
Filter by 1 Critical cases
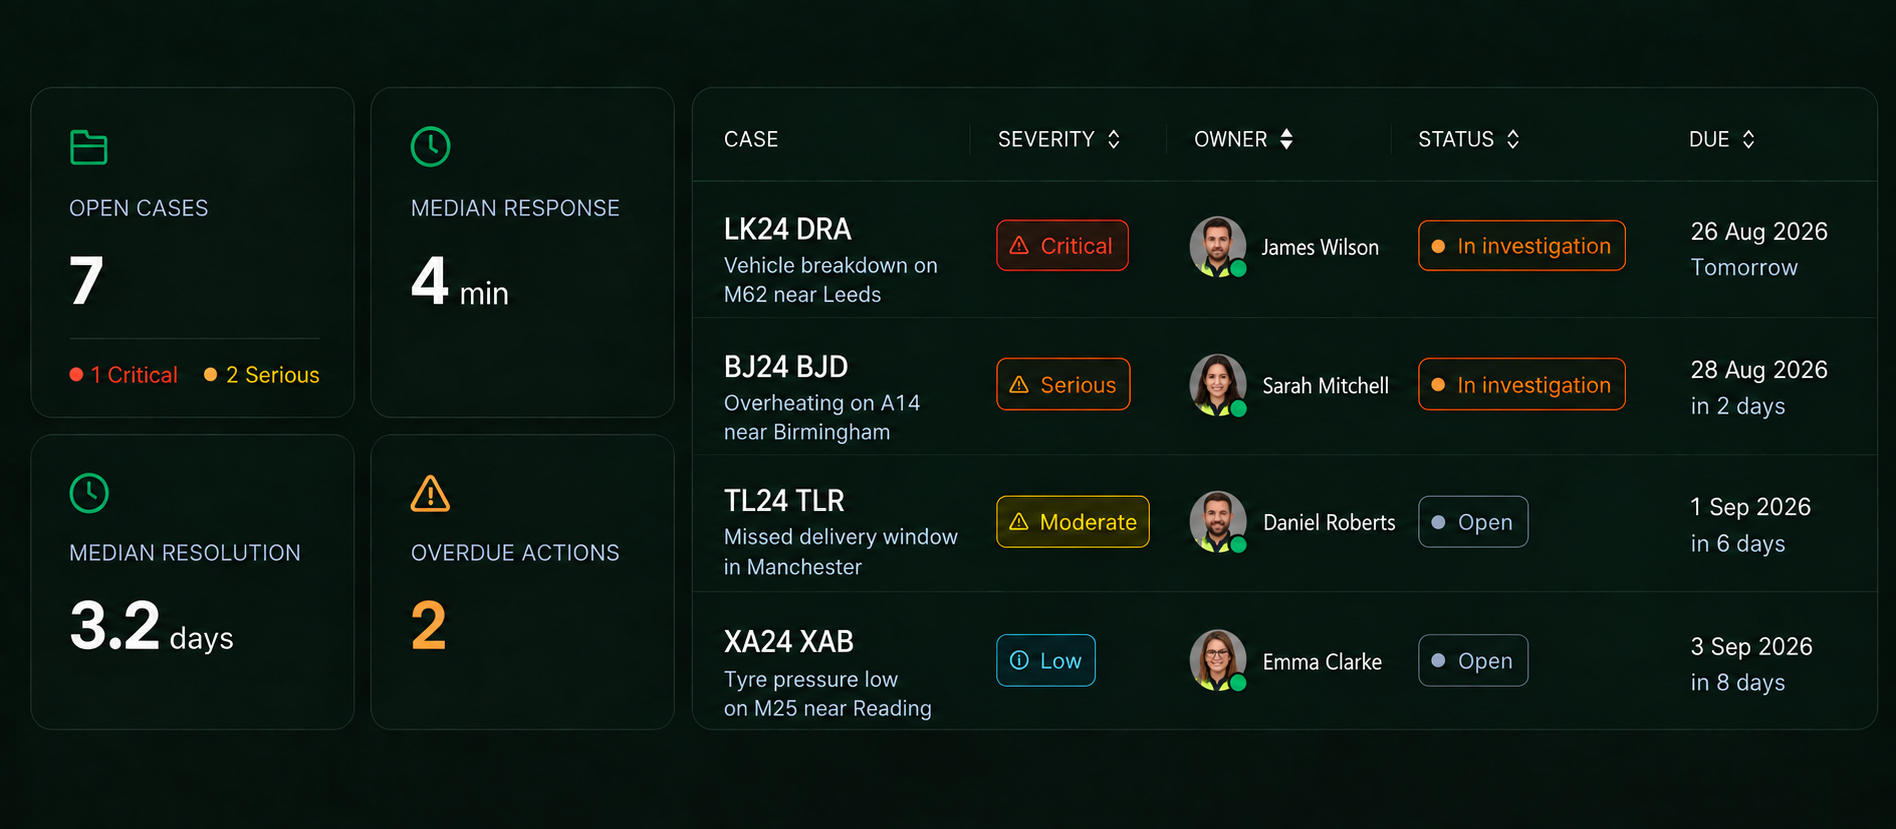(124, 375)
